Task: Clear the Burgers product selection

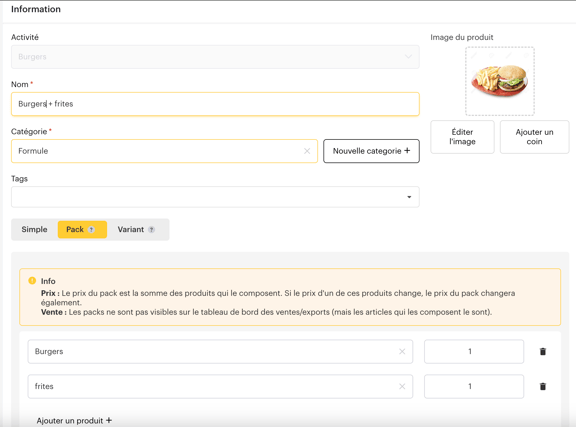Action: coord(402,352)
